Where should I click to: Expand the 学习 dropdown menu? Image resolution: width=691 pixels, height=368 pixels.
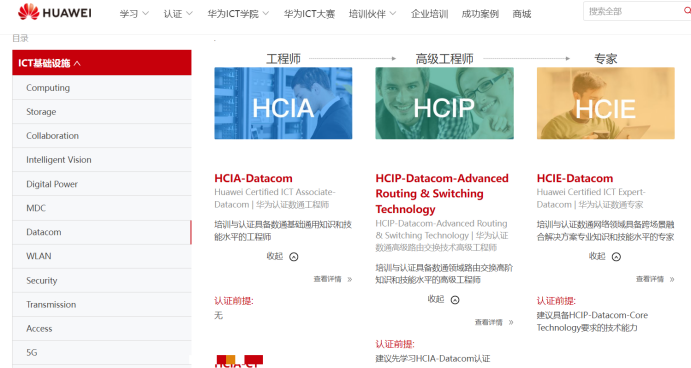point(134,14)
